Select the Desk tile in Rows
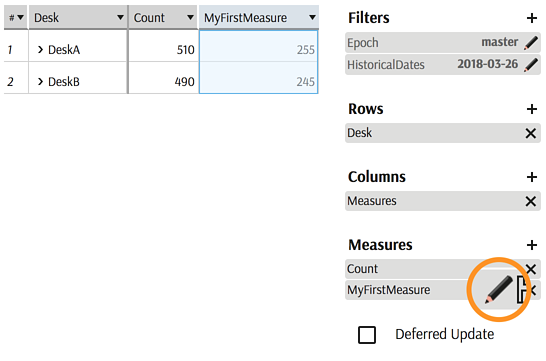 443,133
